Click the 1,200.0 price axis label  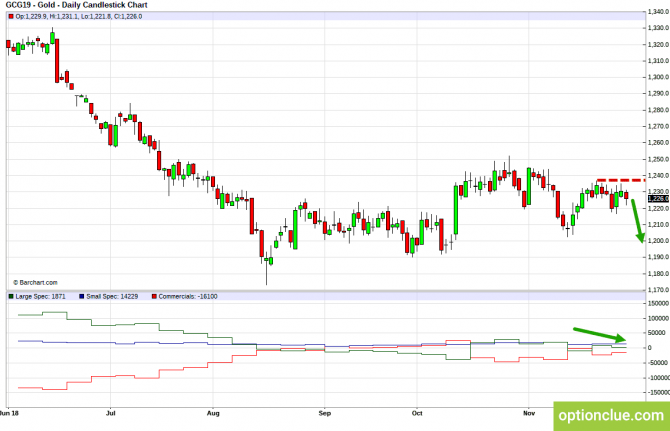(x=658, y=241)
